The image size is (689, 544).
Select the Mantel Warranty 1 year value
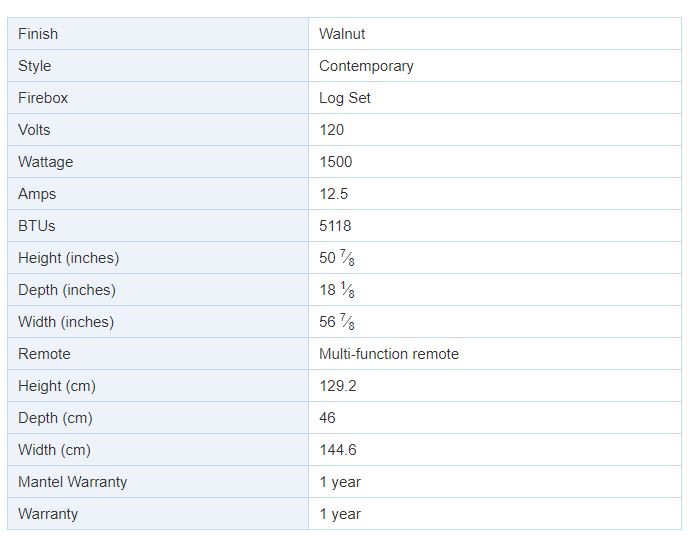tap(340, 482)
